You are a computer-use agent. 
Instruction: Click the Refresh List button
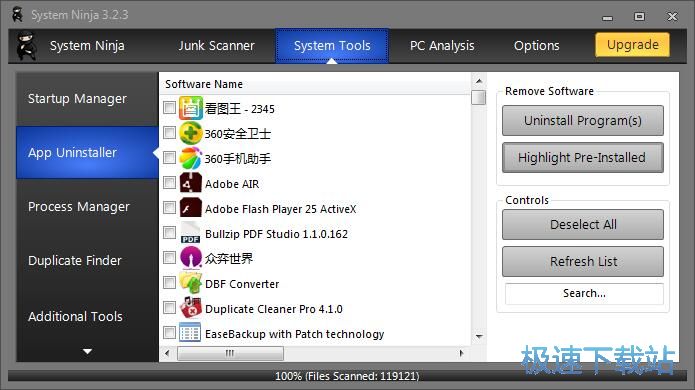[x=583, y=261]
